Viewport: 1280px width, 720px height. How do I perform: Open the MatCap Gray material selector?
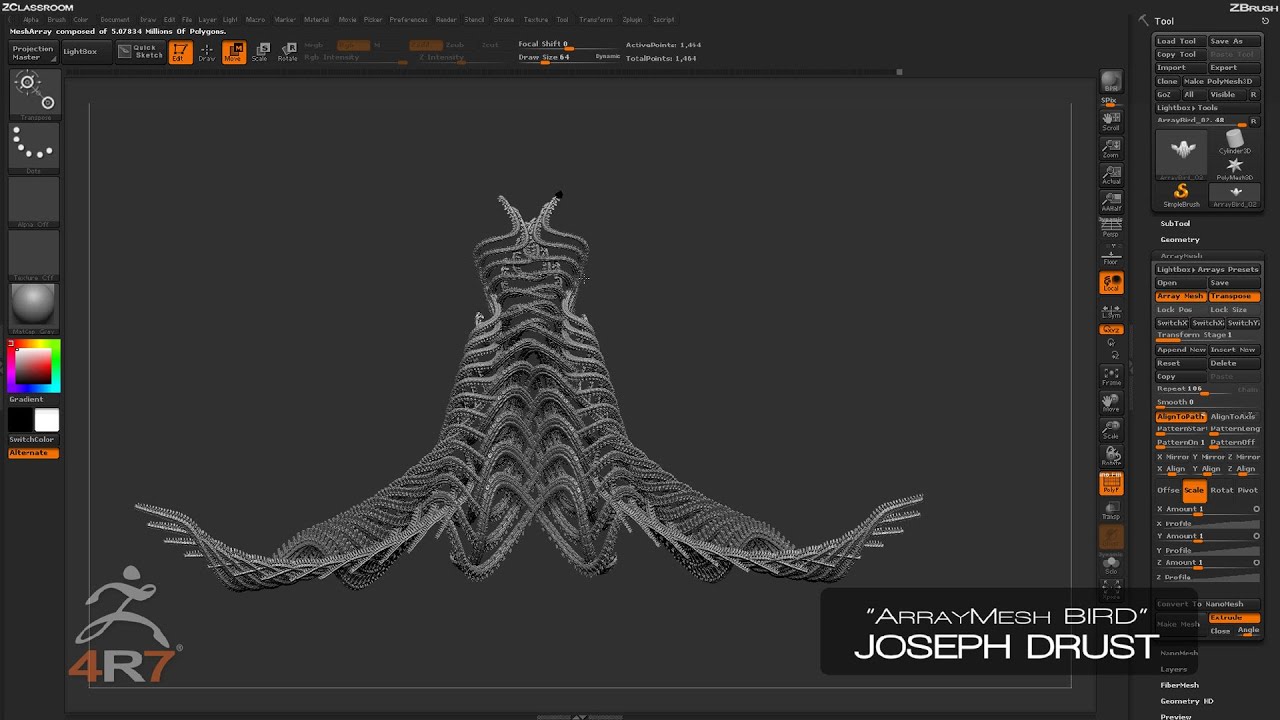(x=34, y=308)
